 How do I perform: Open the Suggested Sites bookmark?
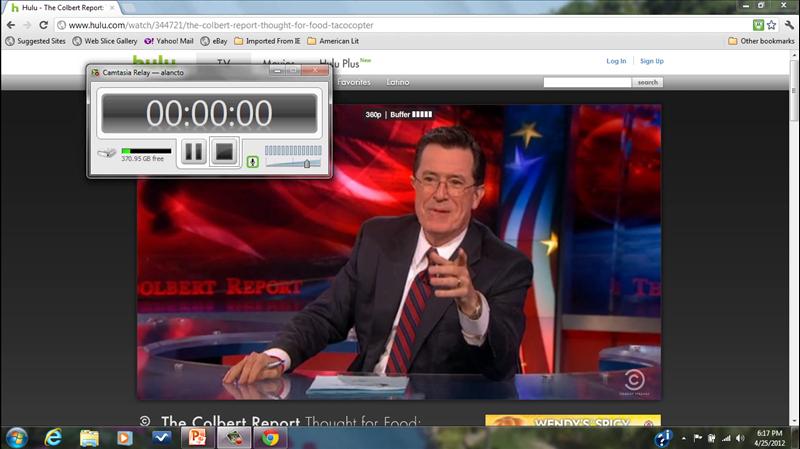36,41
